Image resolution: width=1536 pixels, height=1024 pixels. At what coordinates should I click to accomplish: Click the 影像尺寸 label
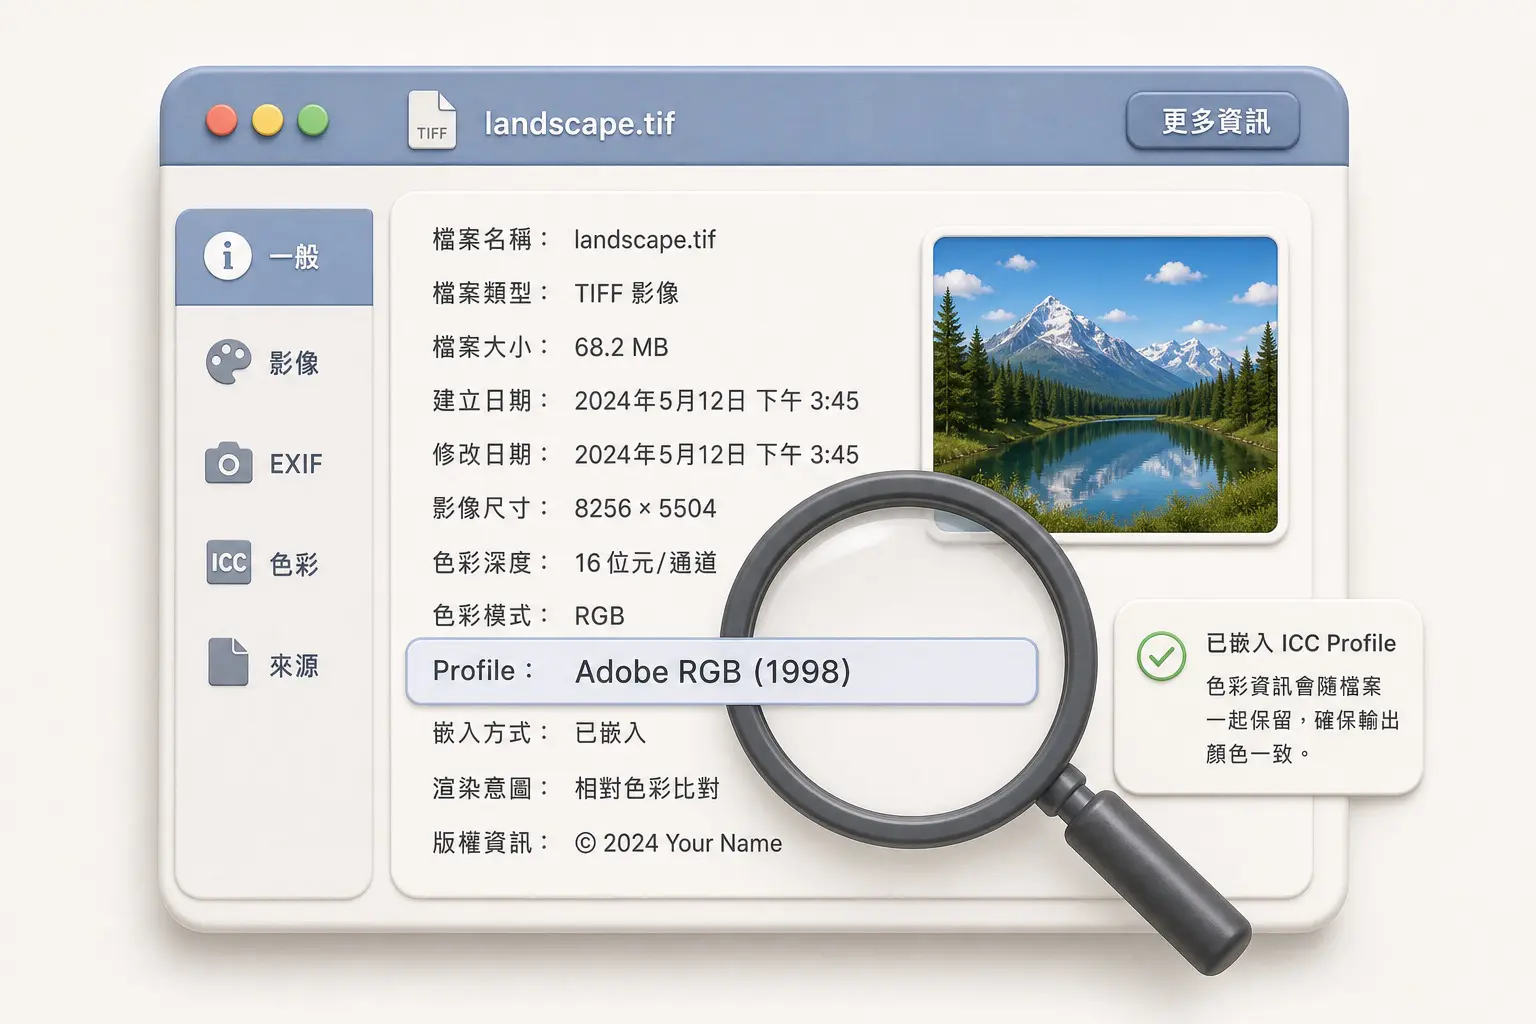[491, 509]
